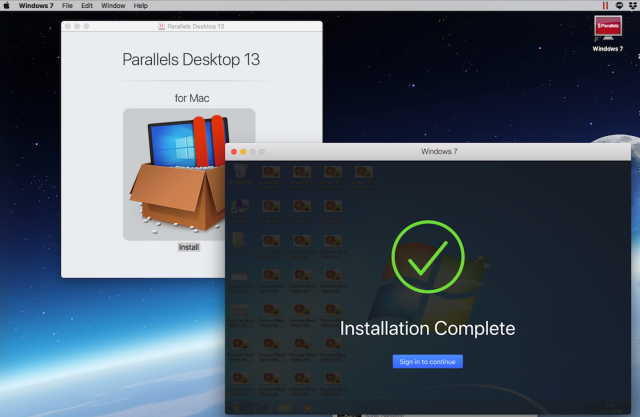The width and height of the screenshot is (640, 417).
Task: Click the Parallels menu bar status icon
Action: (605, 5)
